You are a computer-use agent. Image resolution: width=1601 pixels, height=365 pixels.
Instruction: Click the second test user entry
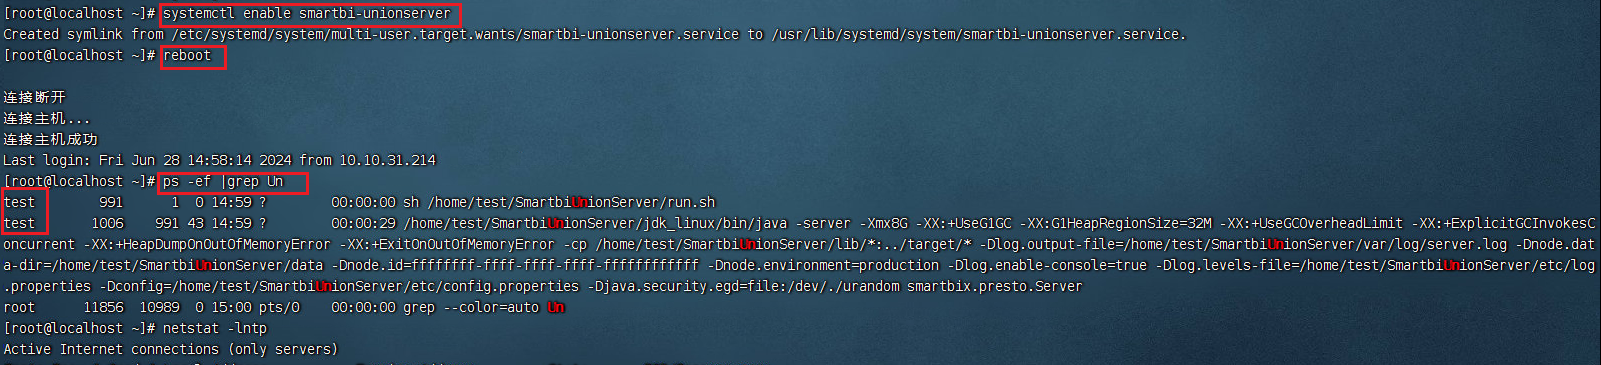pos(19,224)
